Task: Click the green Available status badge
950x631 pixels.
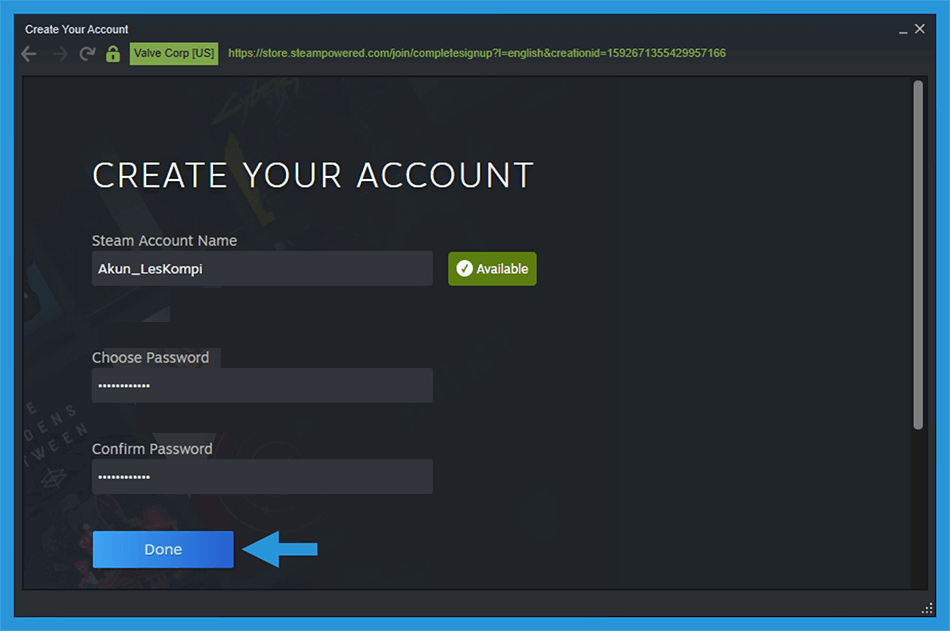Action: click(492, 269)
